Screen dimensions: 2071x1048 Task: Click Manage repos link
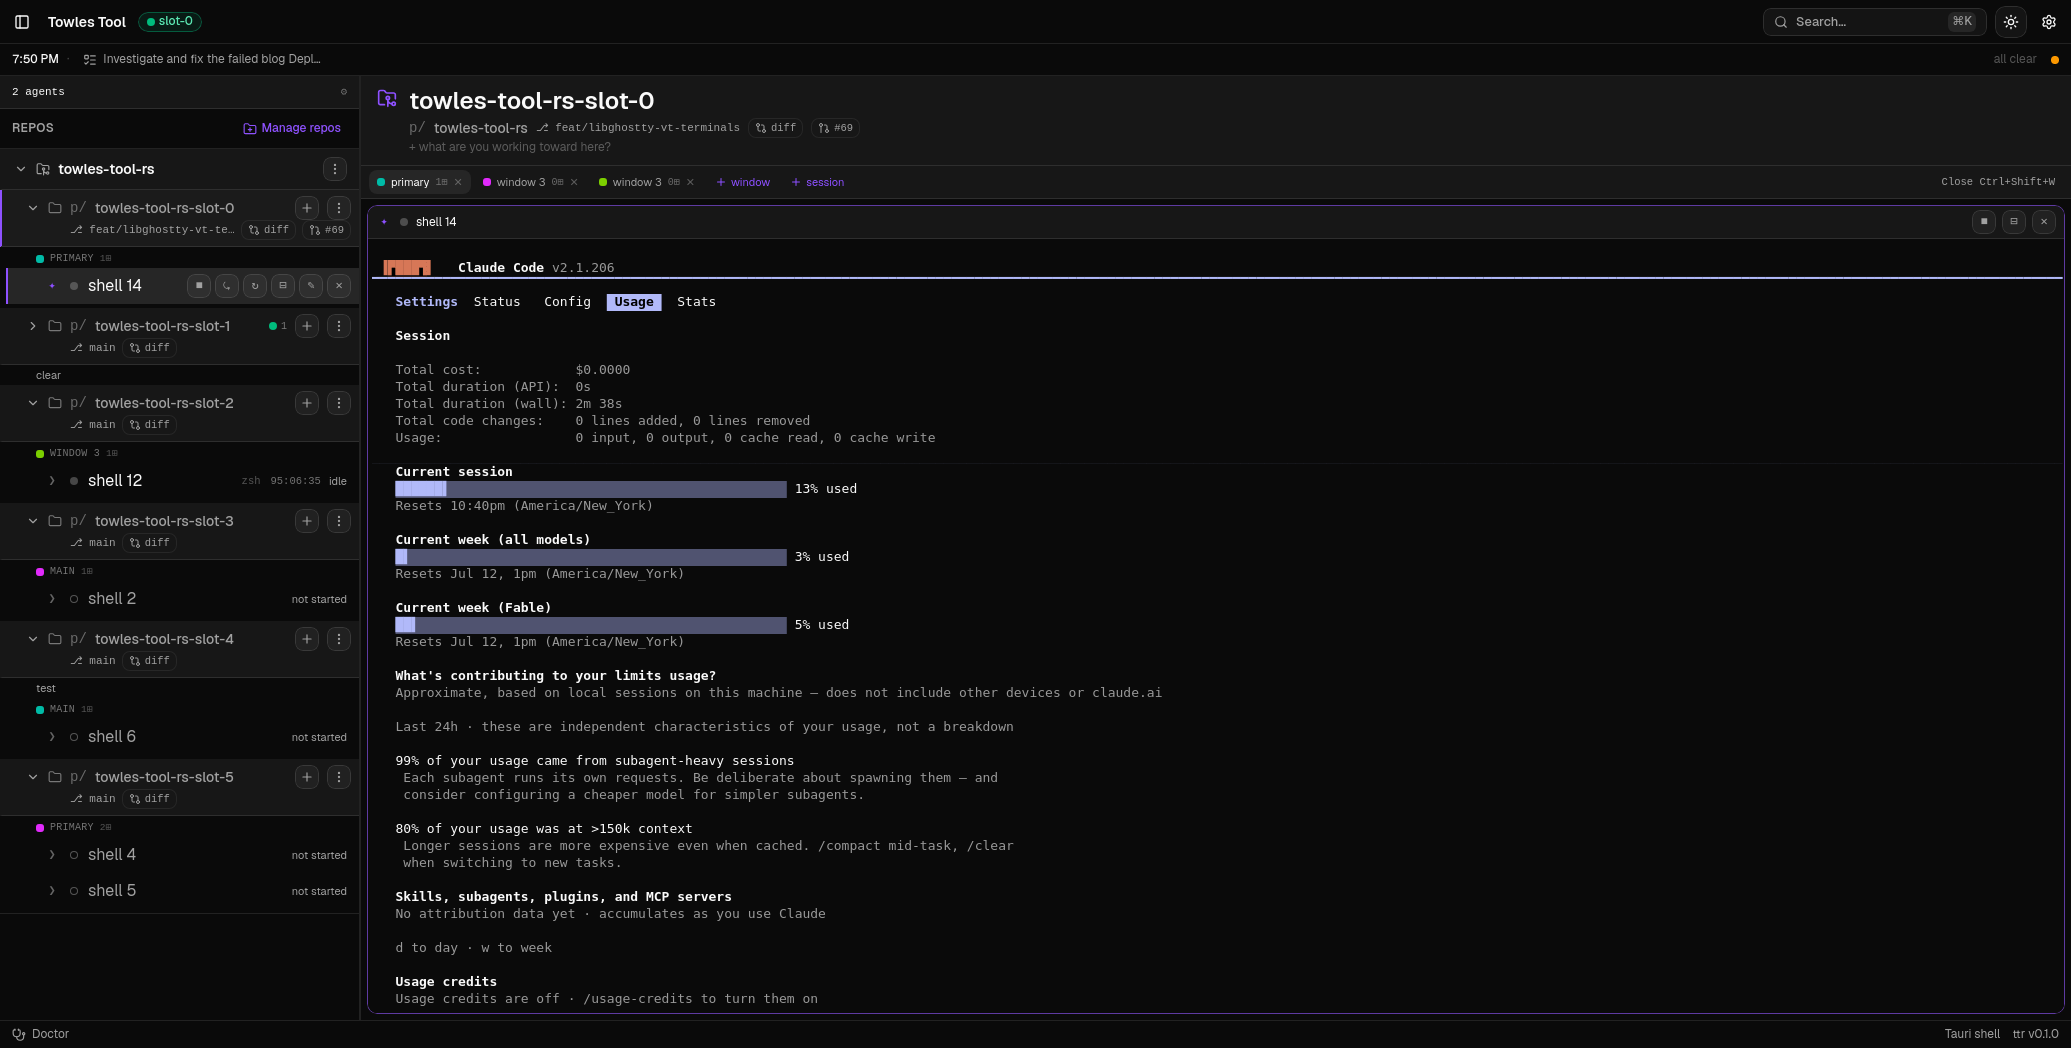coord(292,128)
